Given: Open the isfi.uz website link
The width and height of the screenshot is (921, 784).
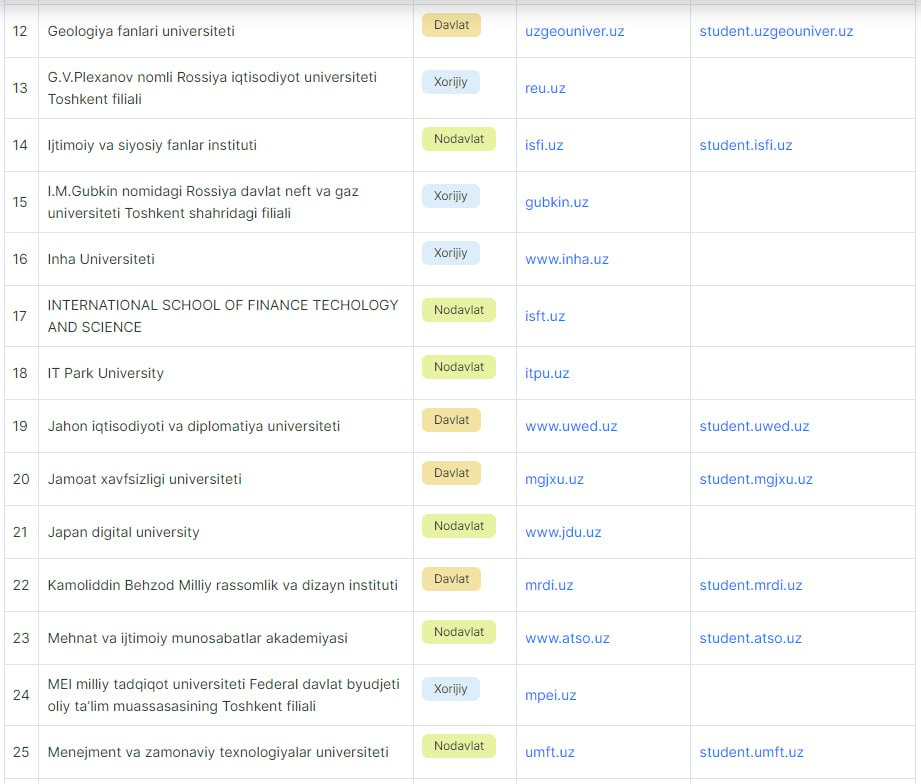Looking at the screenshot, I should click(544, 145).
